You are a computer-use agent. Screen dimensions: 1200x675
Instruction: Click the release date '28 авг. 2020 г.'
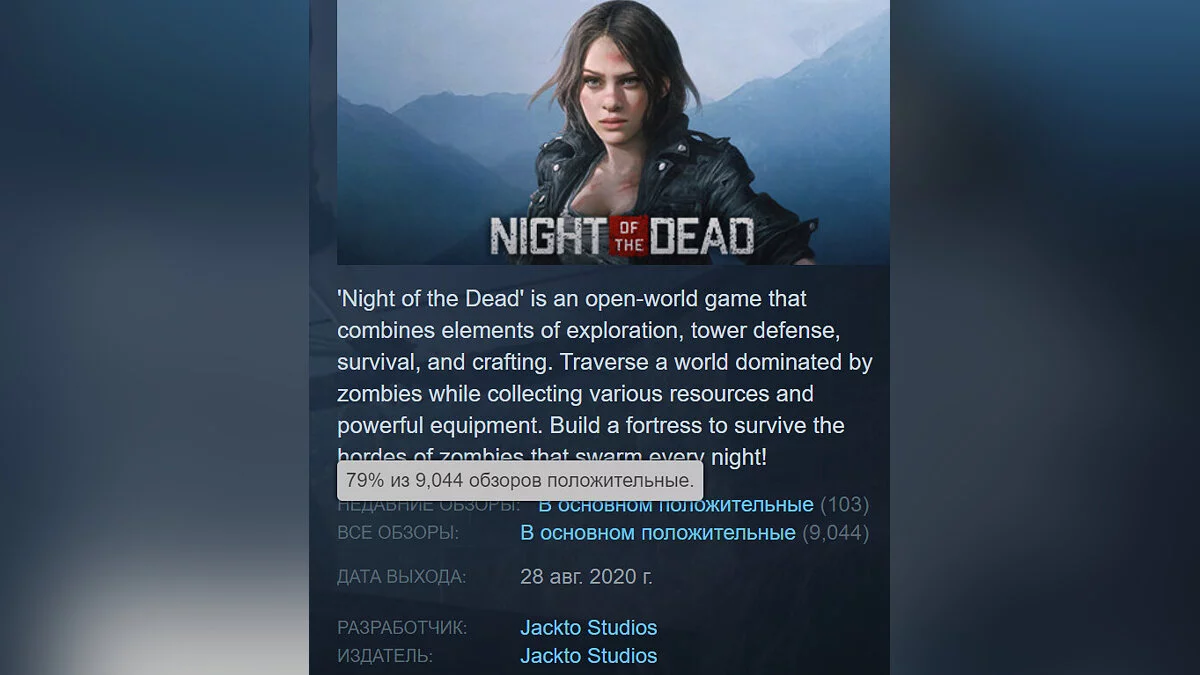click(587, 577)
